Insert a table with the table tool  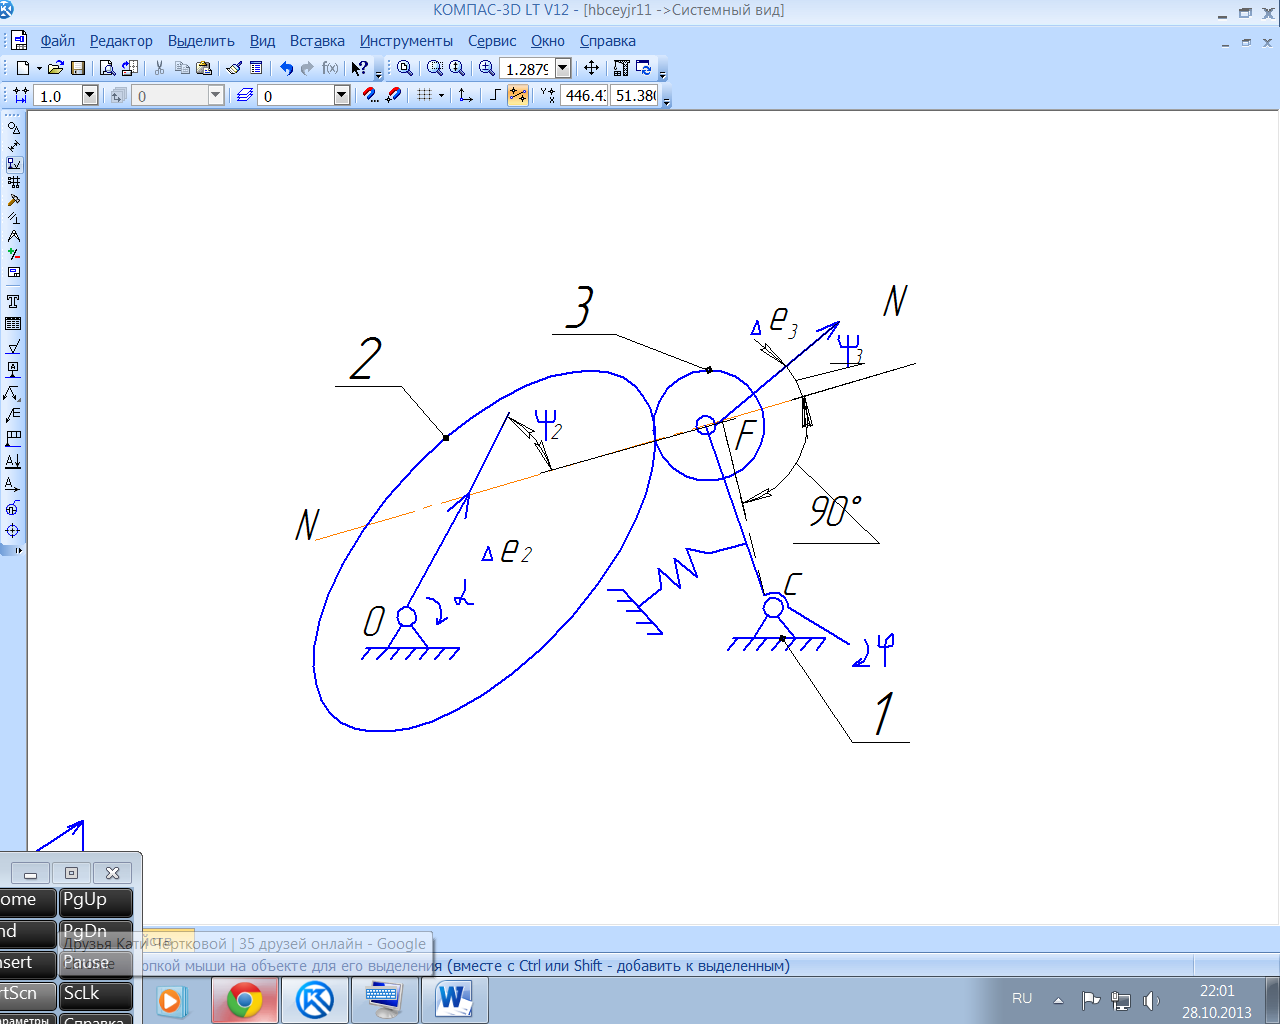point(13,324)
